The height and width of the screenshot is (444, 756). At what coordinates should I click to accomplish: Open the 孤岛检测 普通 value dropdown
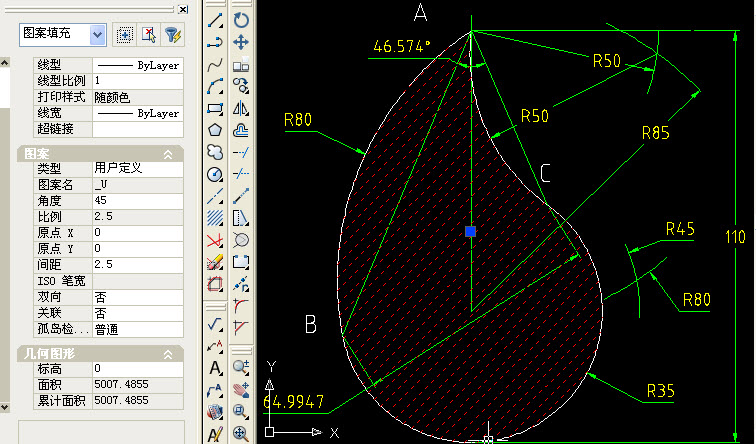tap(138, 329)
